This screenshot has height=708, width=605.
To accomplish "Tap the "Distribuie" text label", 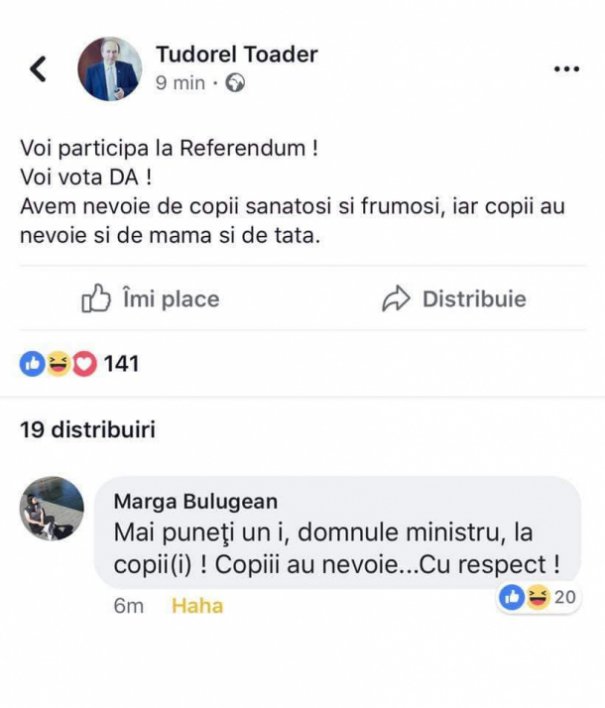I will tap(474, 298).
